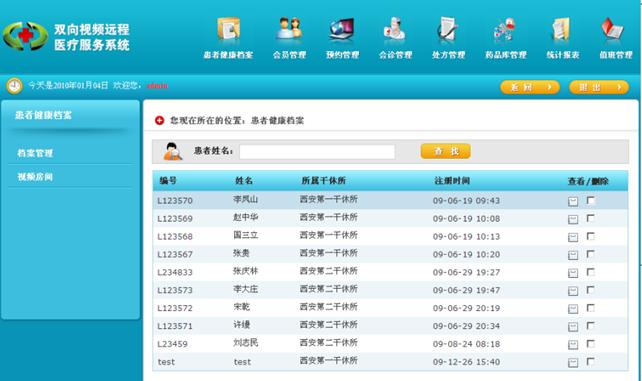Click registration time 09-12-26 15:40
The height and width of the screenshot is (381, 642).
tap(466, 362)
